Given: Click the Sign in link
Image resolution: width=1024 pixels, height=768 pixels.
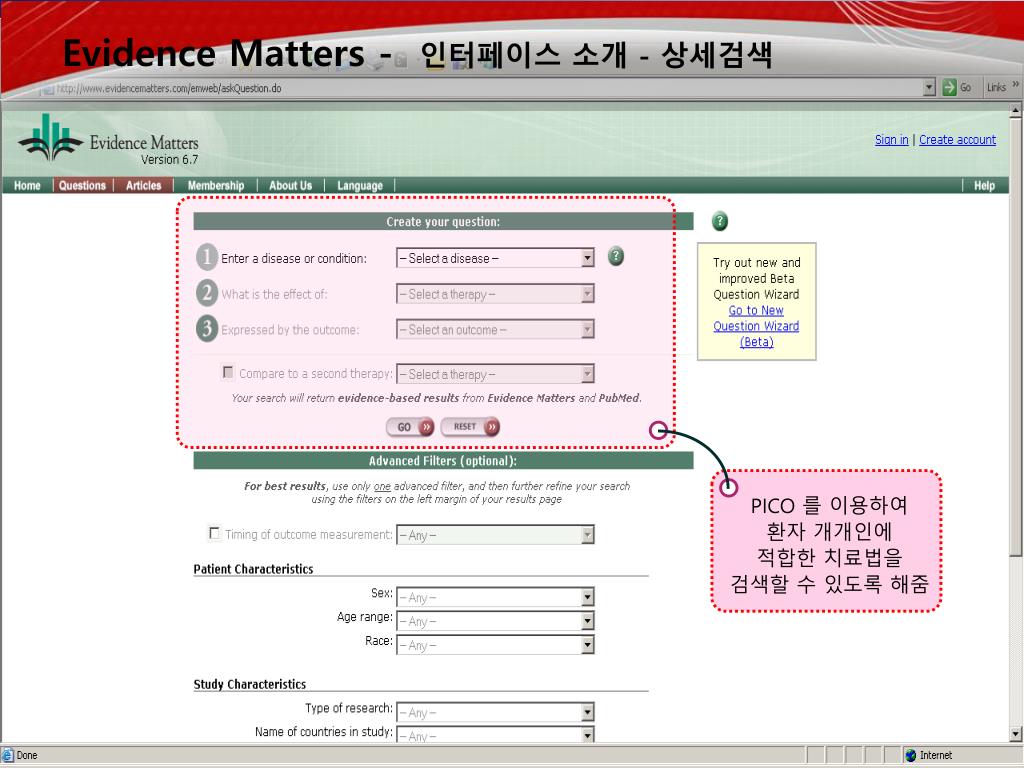Looking at the screenshot, I should [891, 140].
